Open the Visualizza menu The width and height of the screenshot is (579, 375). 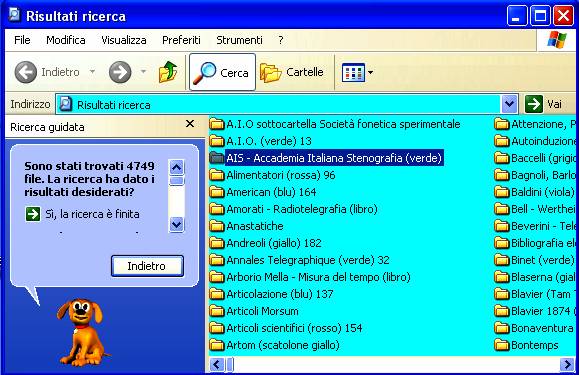pos(124,40)
